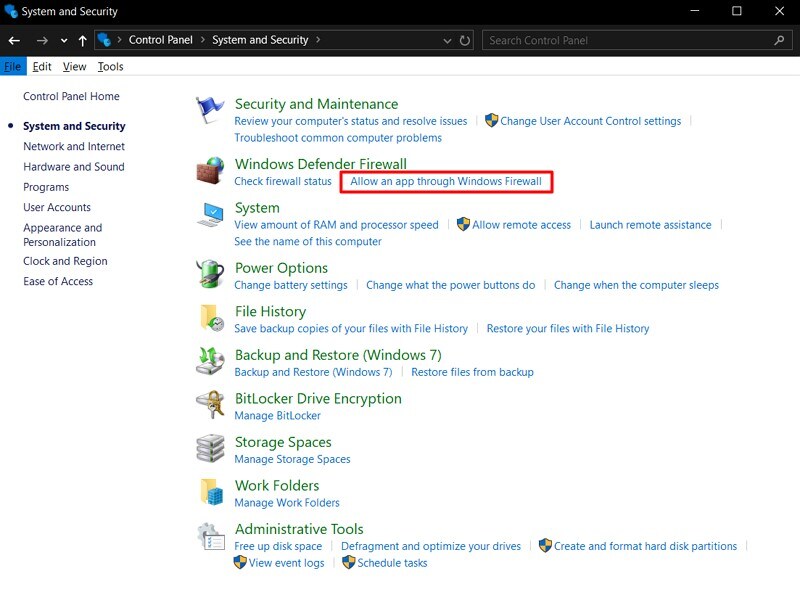Go forward with the right arrow button
This screenshot has height=616, width=800.
coord(42,40)
